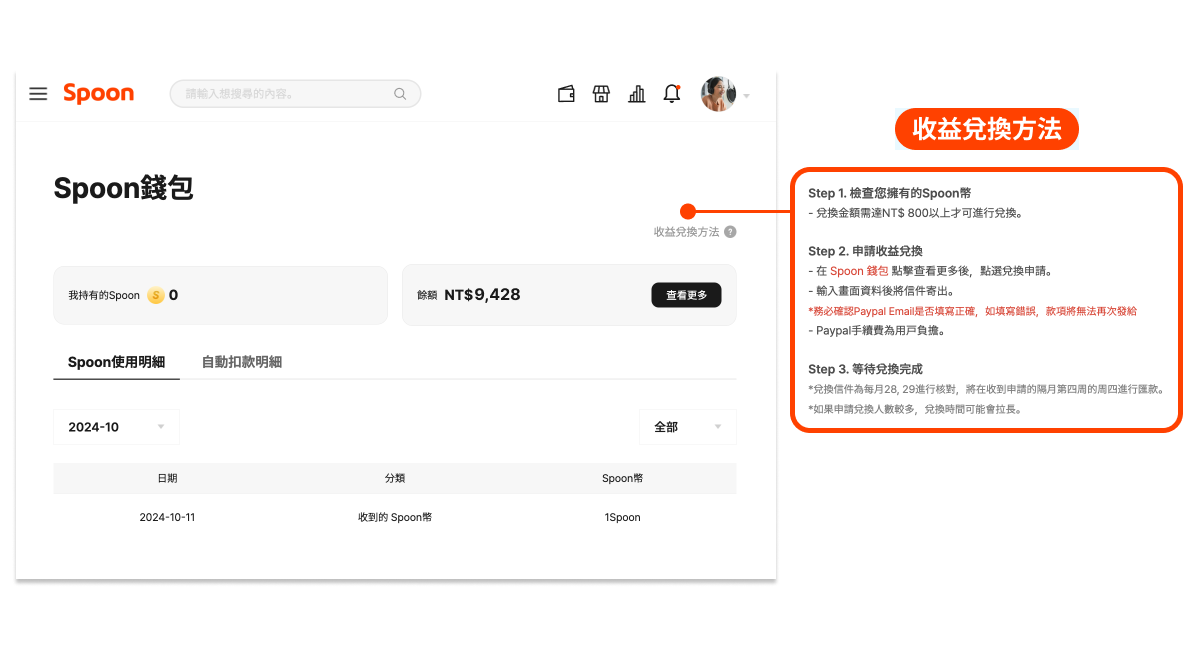1200x648 pixels.
Task: Open the notification bell
Action: 672,94
